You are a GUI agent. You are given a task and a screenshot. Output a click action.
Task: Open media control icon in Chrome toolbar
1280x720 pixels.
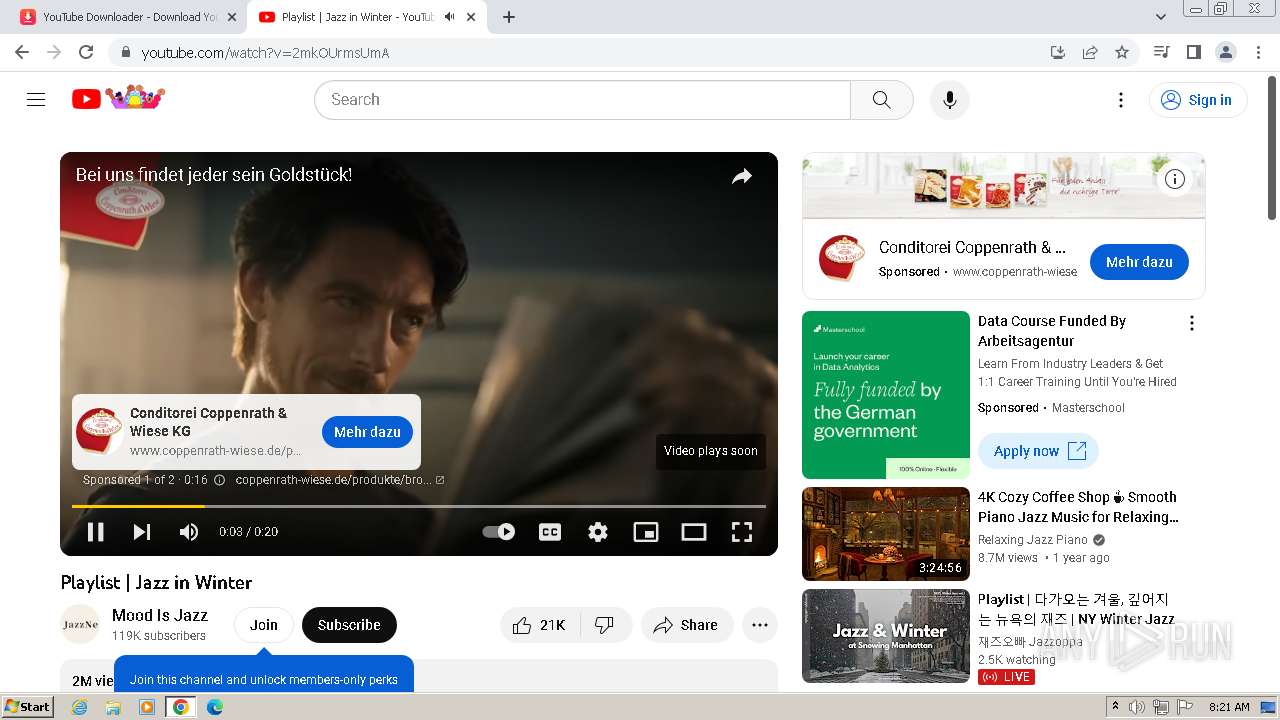tap(1162, 52)
